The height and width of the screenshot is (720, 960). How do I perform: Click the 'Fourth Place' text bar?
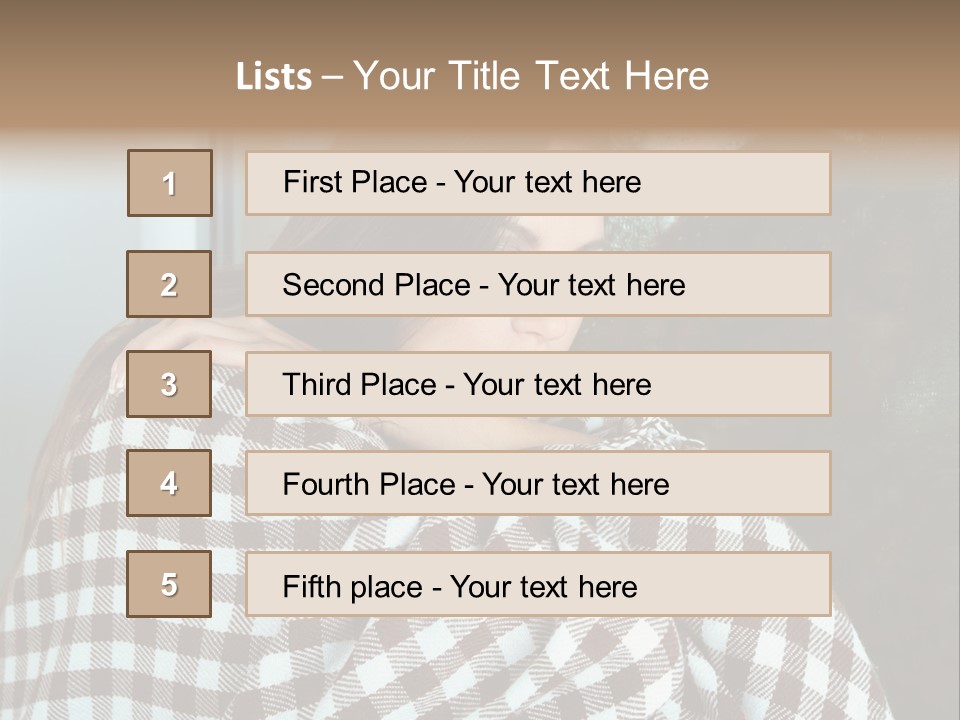pos(538,483)
